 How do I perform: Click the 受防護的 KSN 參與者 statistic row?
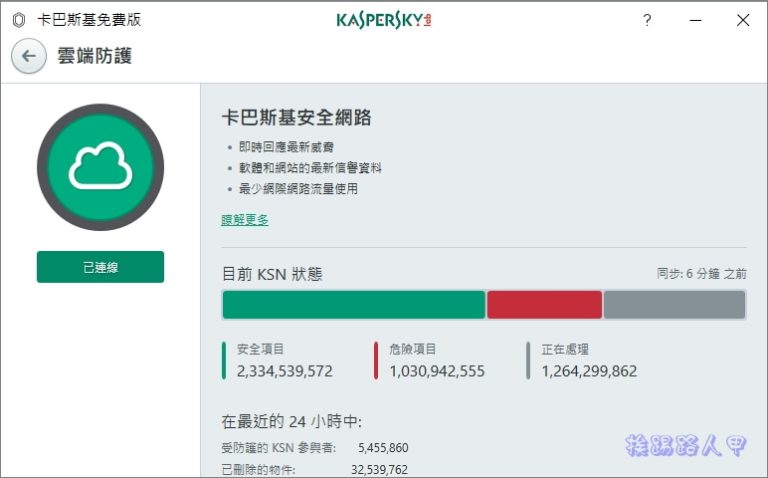pyautogui.click(x=314, y=448)
